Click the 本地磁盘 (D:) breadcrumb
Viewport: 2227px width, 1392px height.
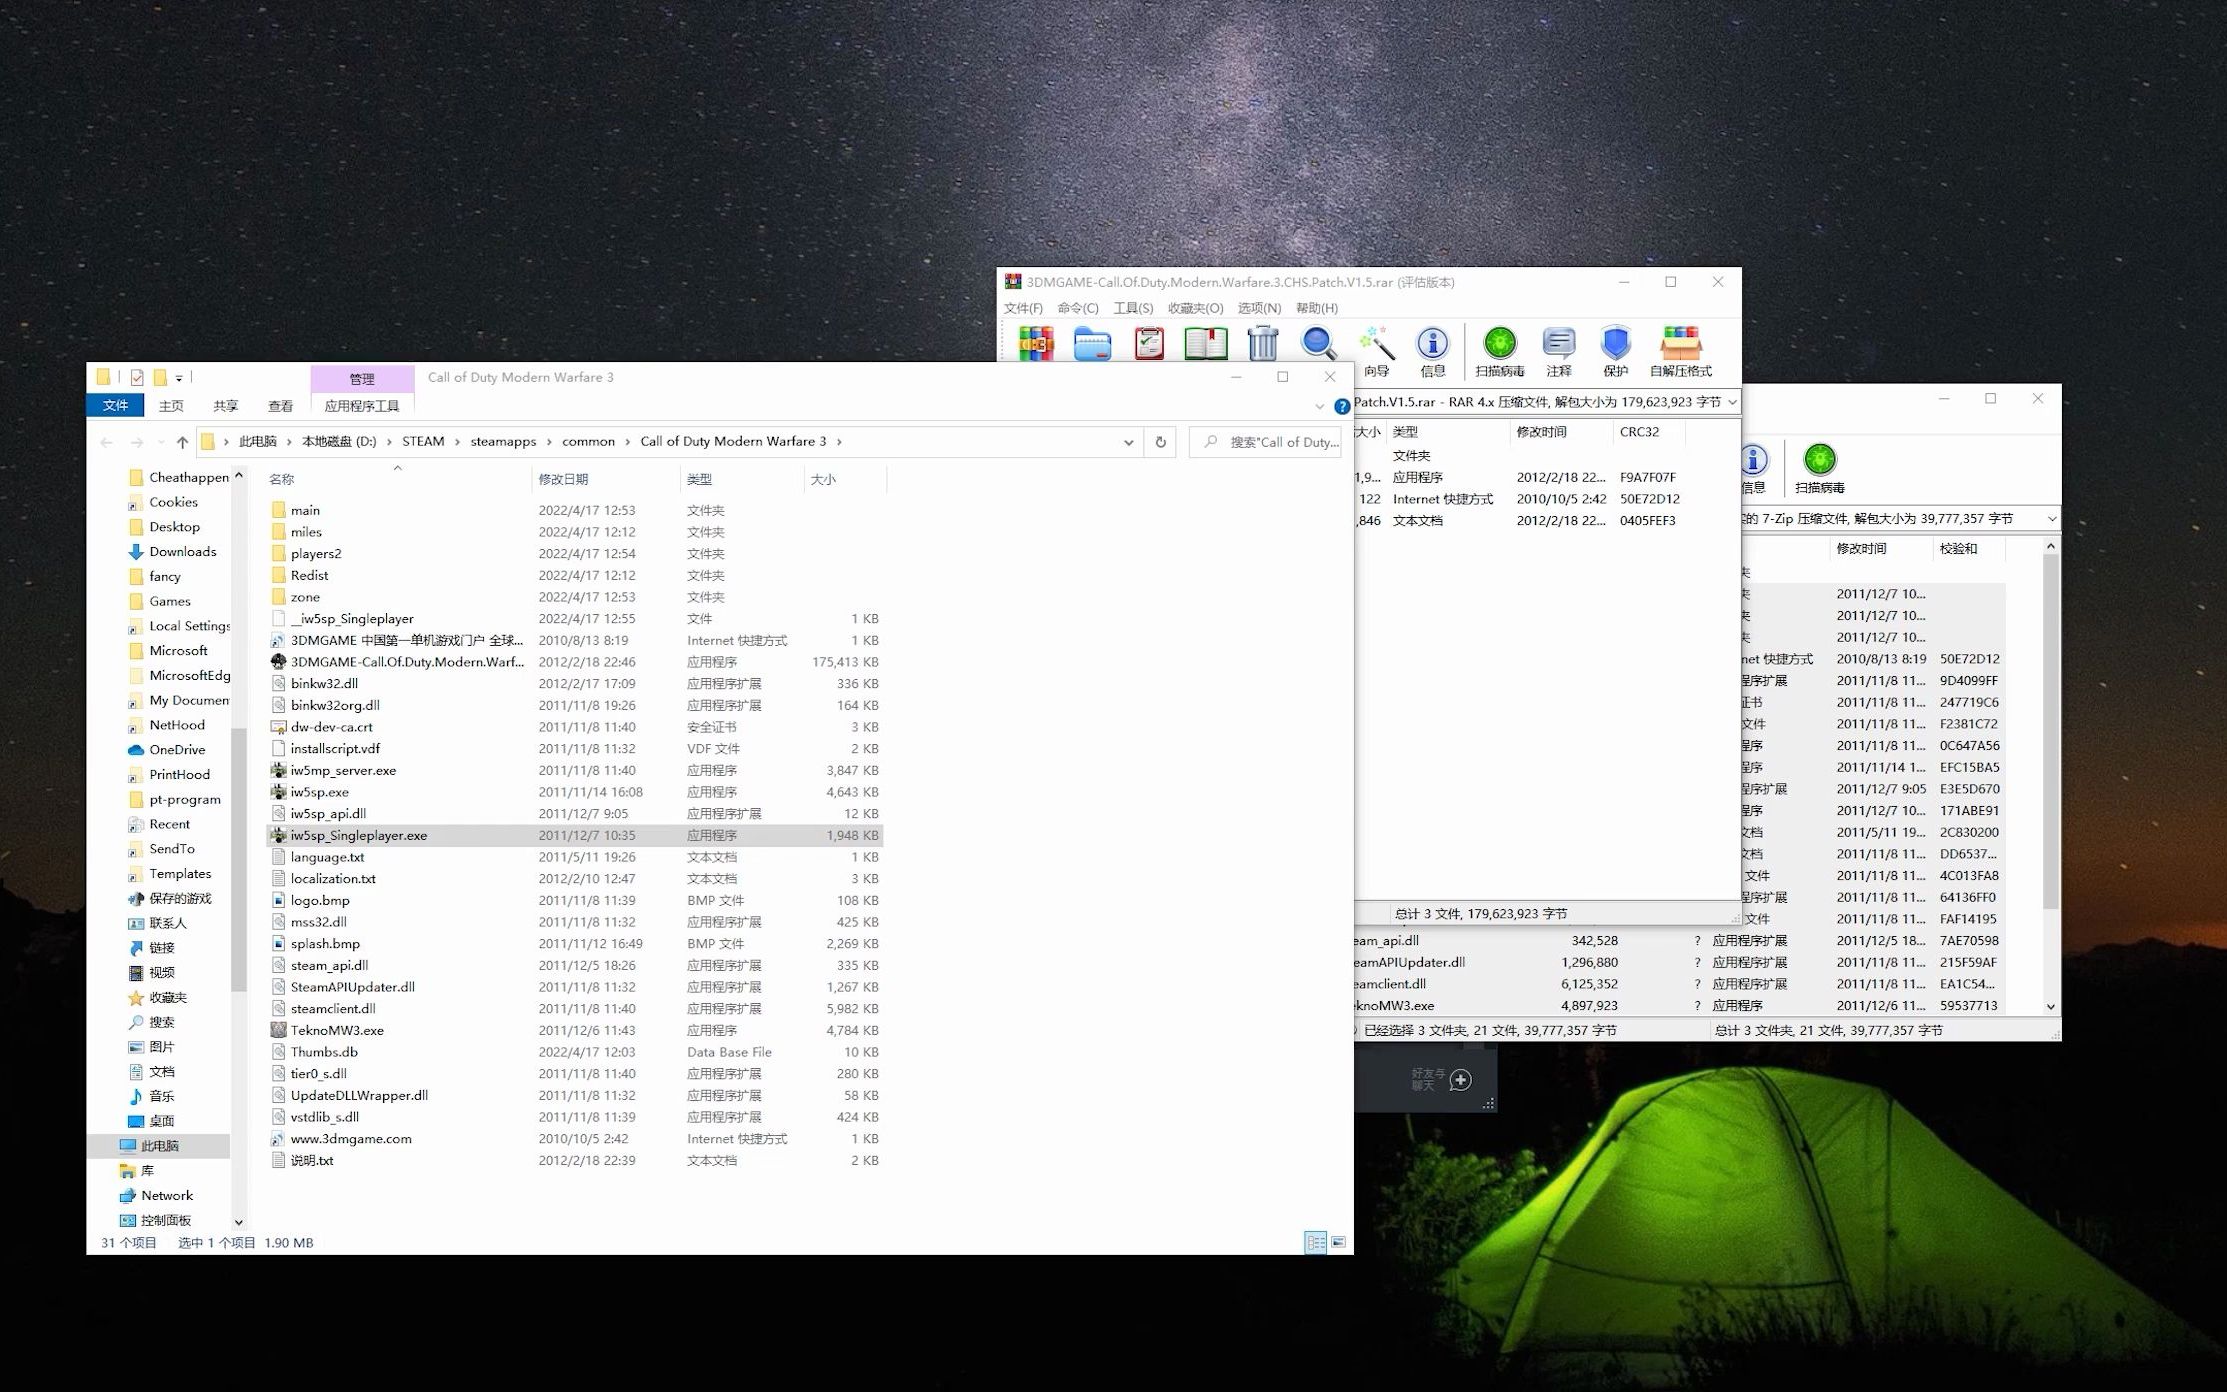click(339, 441)
